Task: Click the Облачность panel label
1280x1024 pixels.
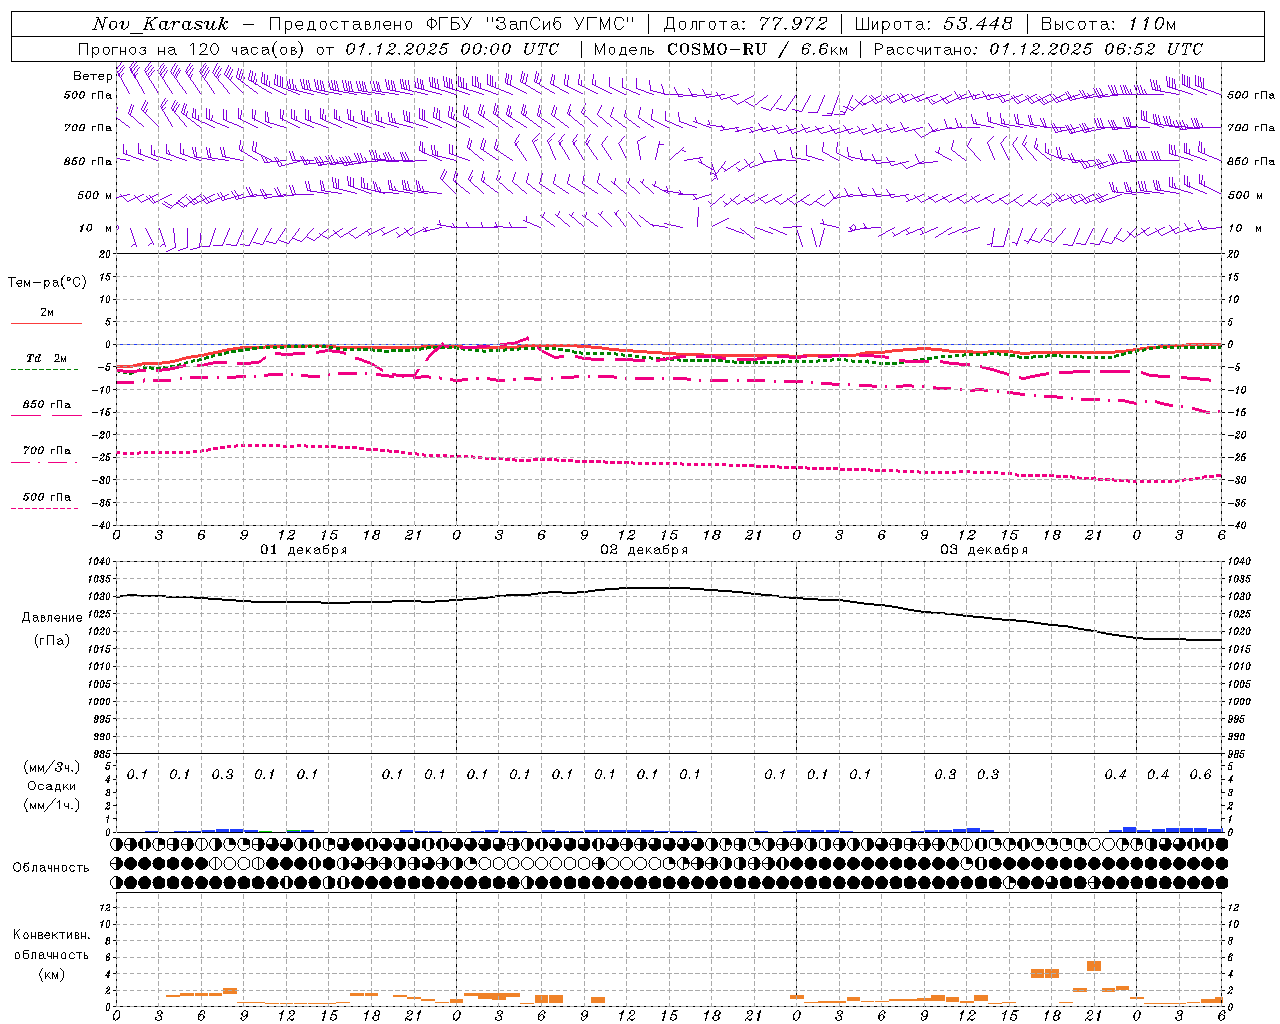Action: coord(51,868)
